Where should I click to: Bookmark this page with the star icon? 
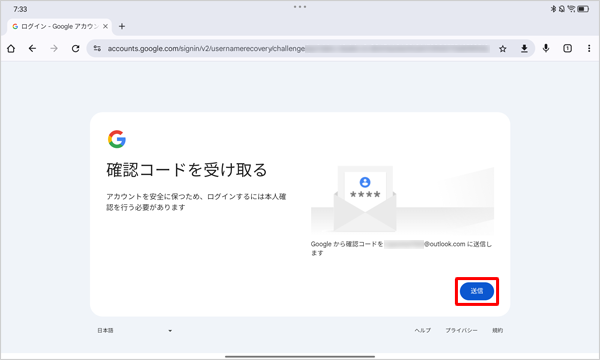point(503,49)
